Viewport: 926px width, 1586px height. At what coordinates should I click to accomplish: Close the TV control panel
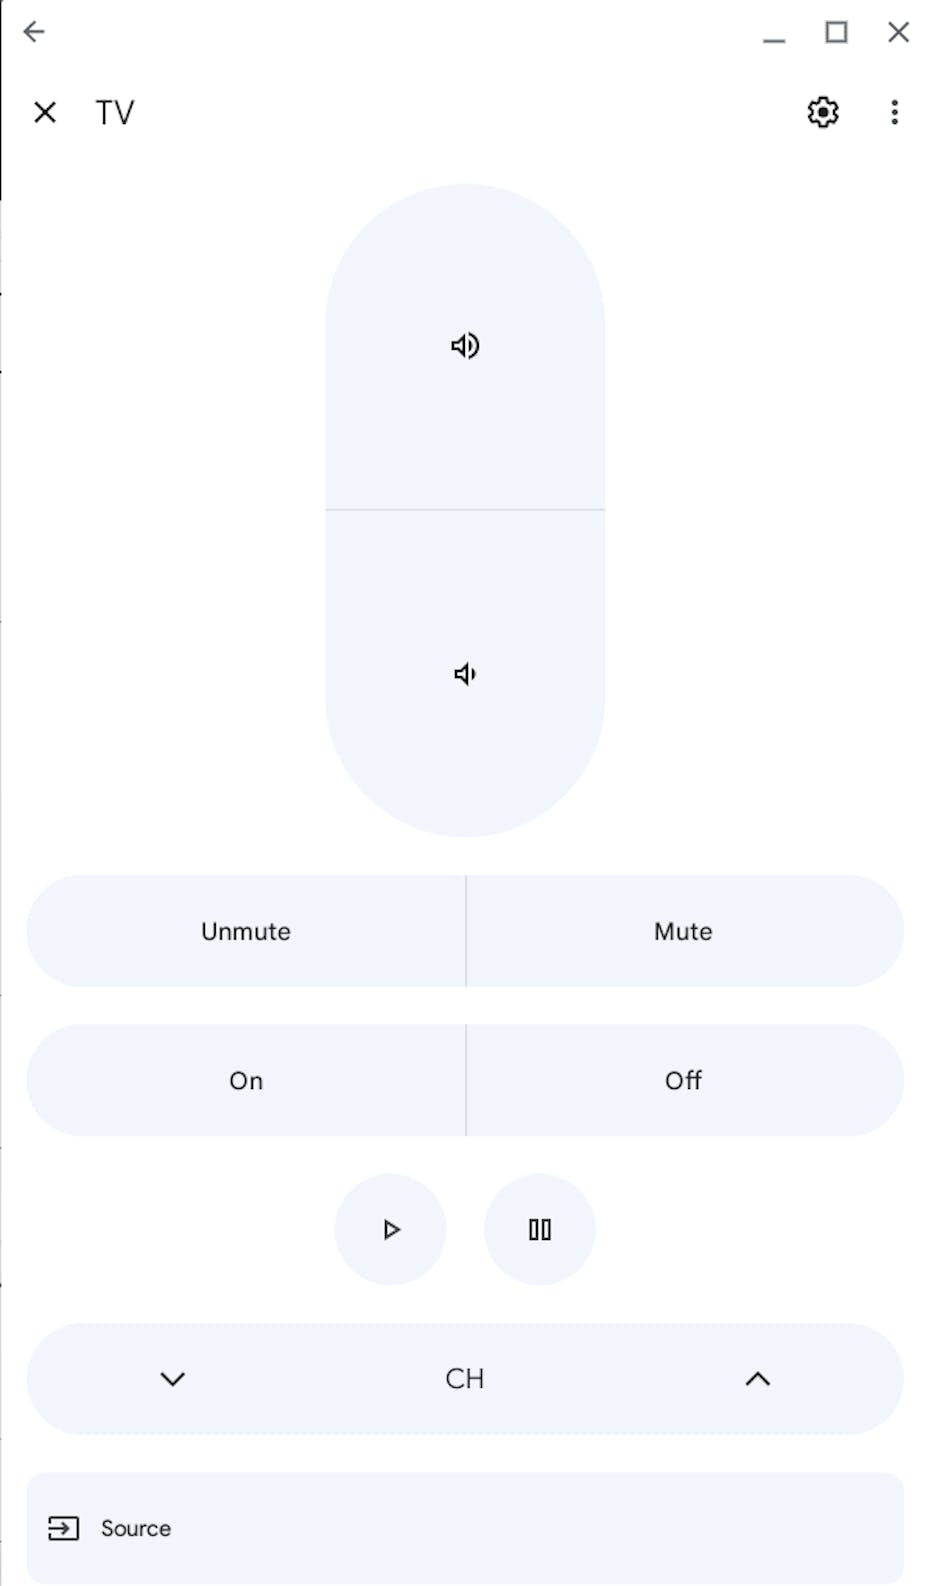45,112
